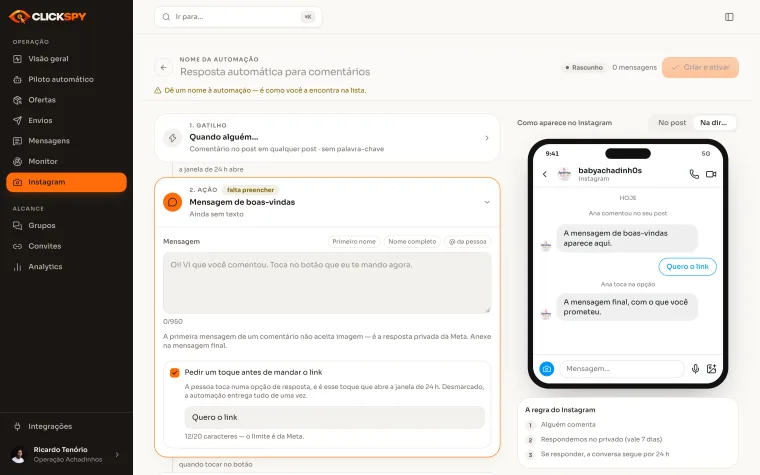760x475 pixels.
Task: Open Piloto automático in sidebar
Action: (x=66, y=79)
